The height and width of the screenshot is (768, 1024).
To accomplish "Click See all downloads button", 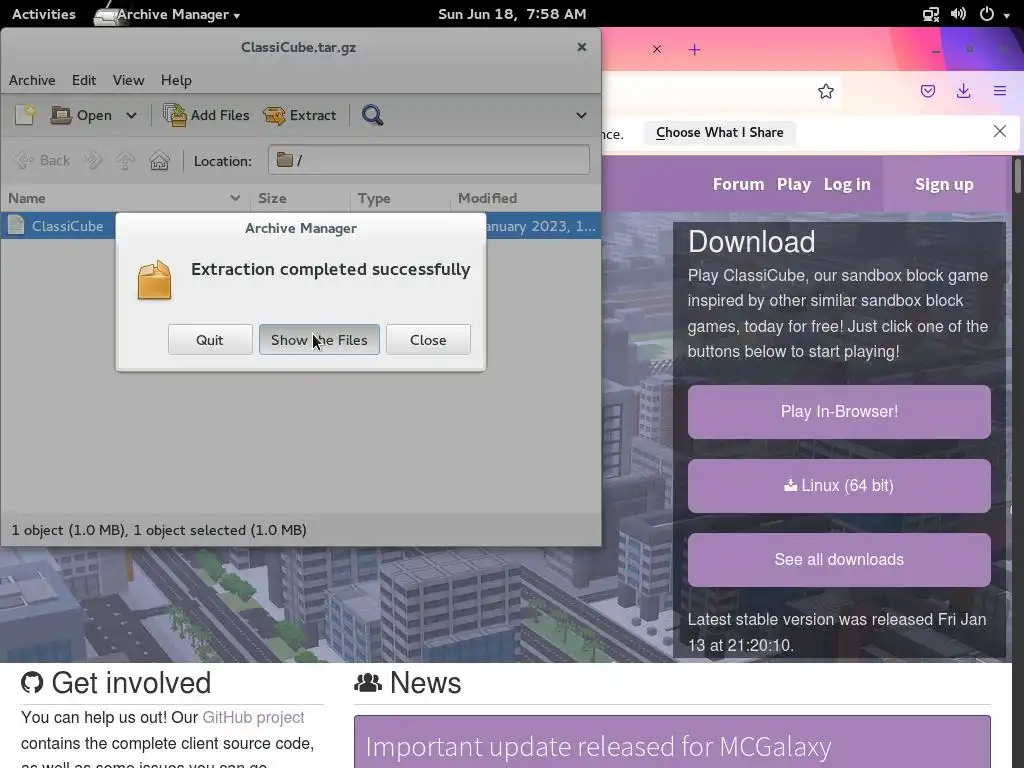I will coord(839,559).
